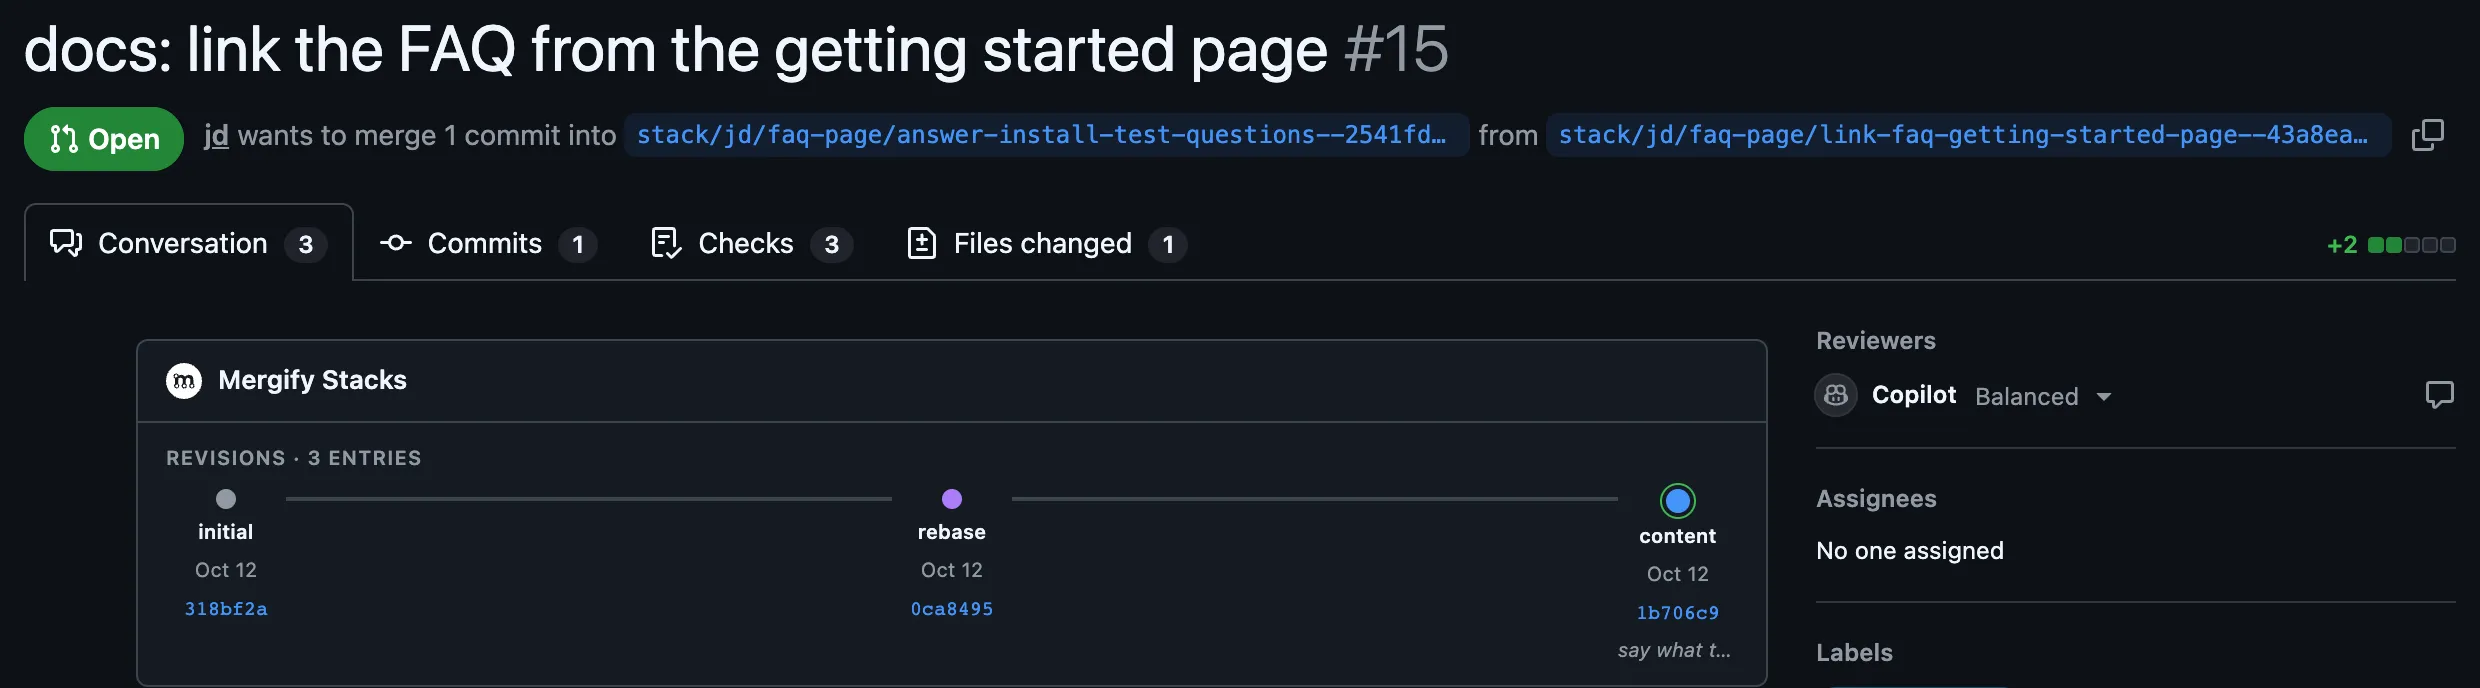Click the jd author link
Screen dimensions: 2480x688
(216, 135)
